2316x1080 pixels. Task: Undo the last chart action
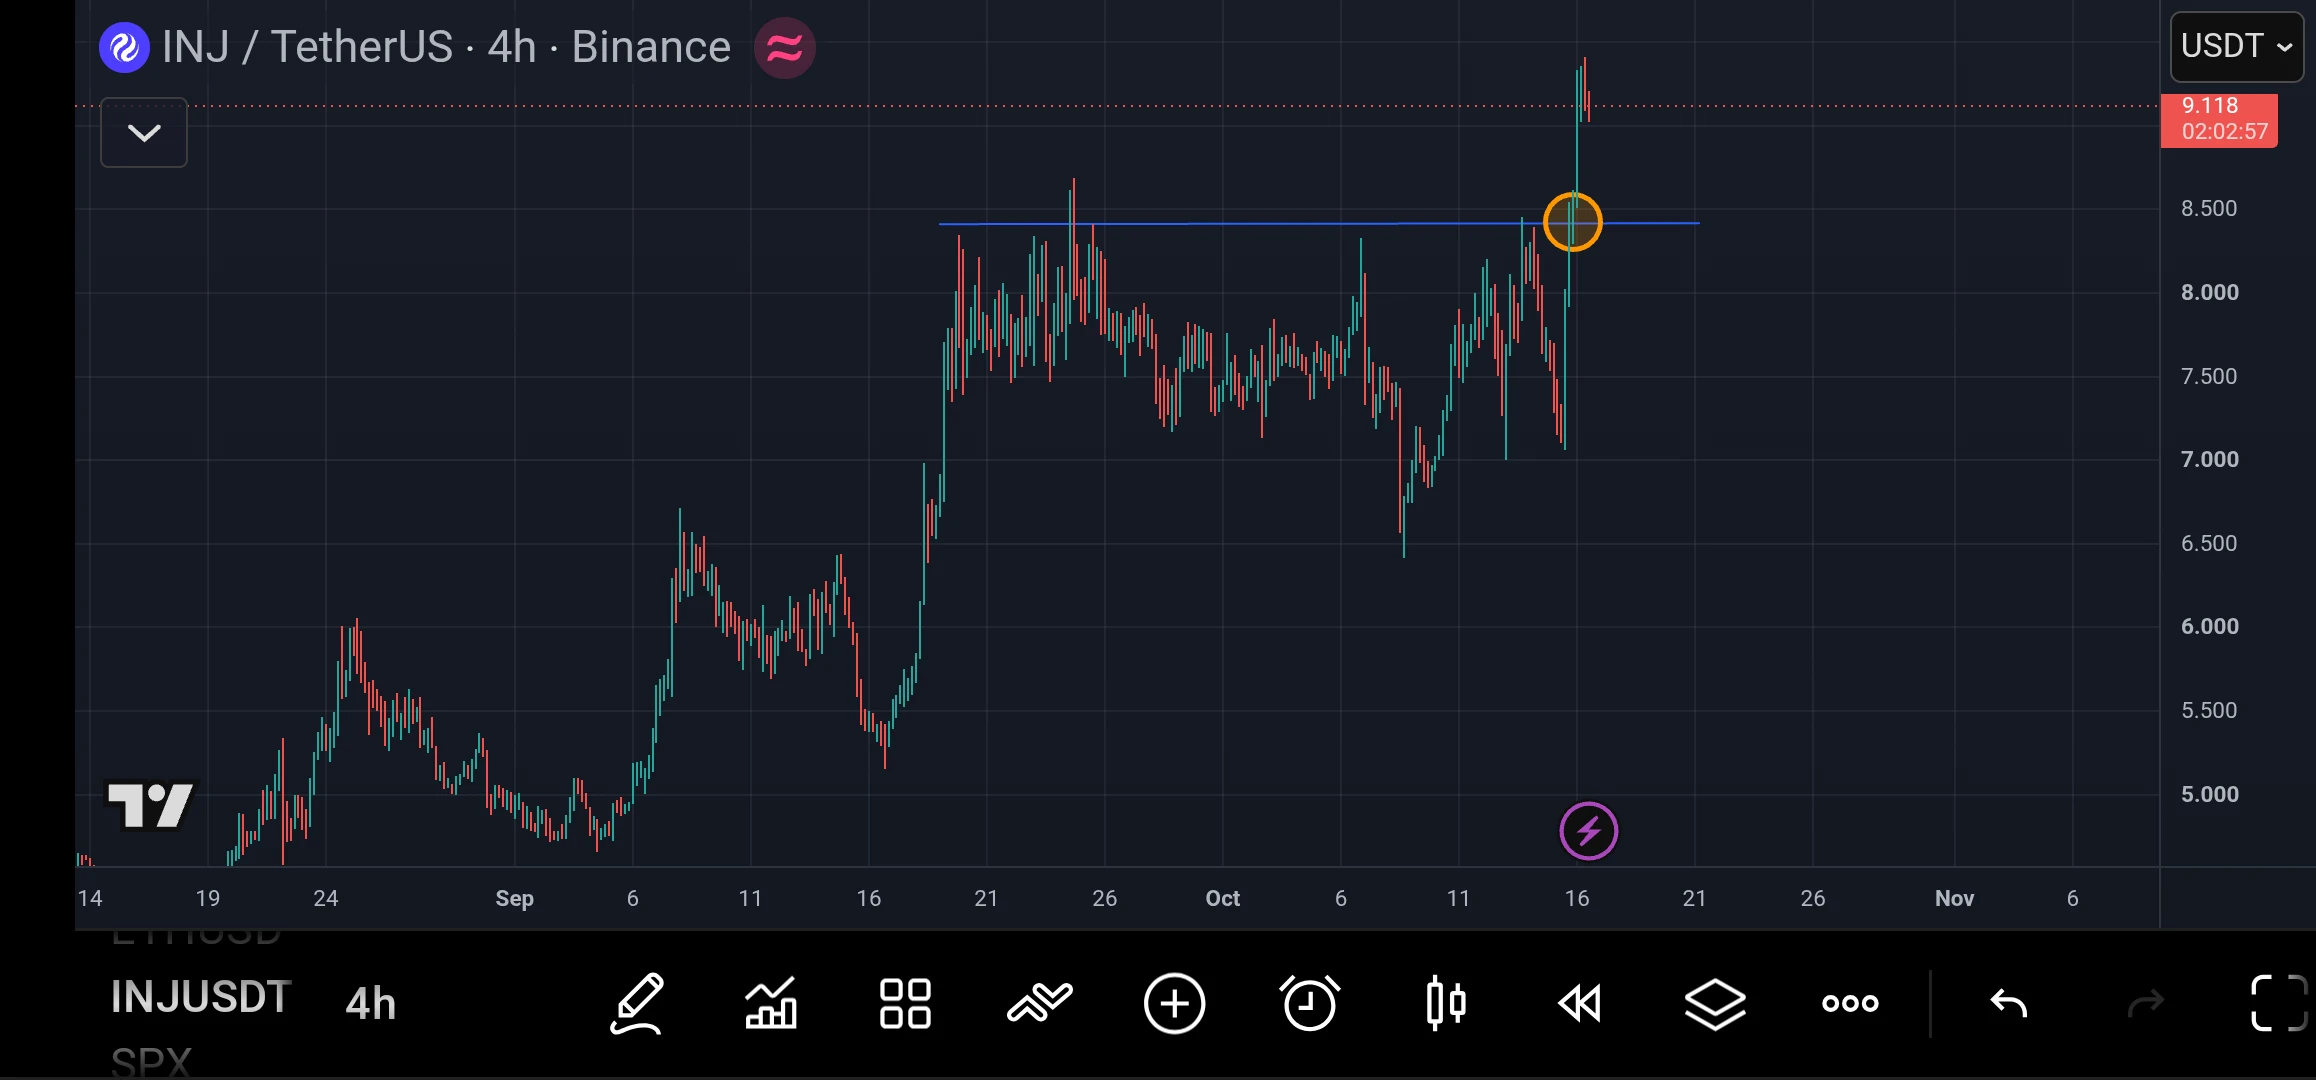[x=2009, y=1003]
